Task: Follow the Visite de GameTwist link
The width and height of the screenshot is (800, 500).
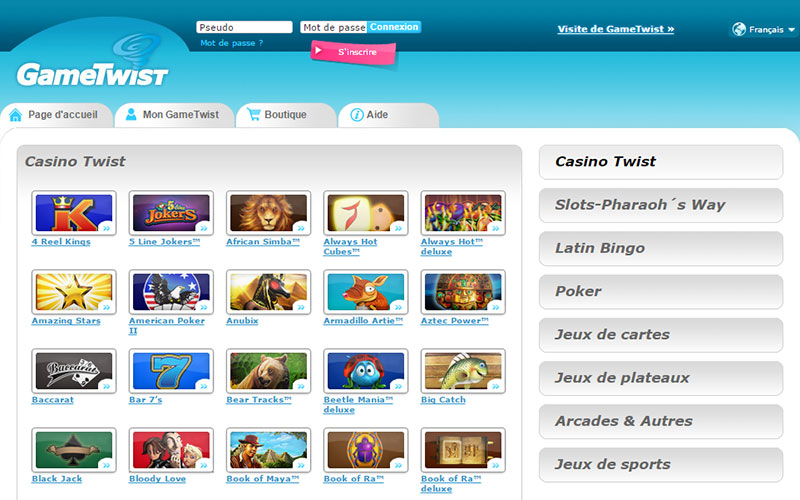Action: point(616,29)
